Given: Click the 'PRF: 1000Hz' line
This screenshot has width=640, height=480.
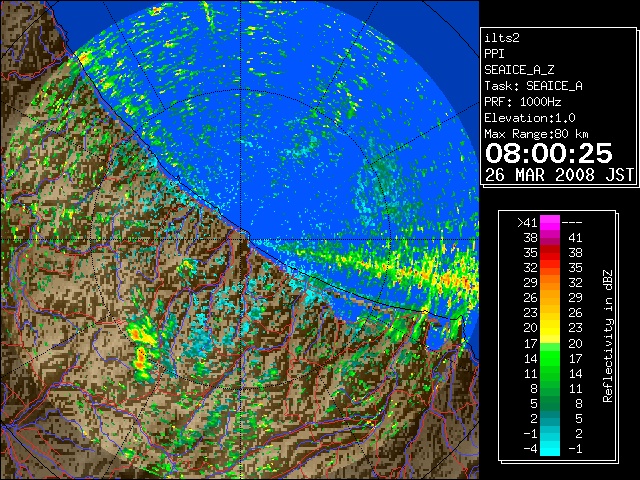Looking at the screenshot, I should point(523,102).
